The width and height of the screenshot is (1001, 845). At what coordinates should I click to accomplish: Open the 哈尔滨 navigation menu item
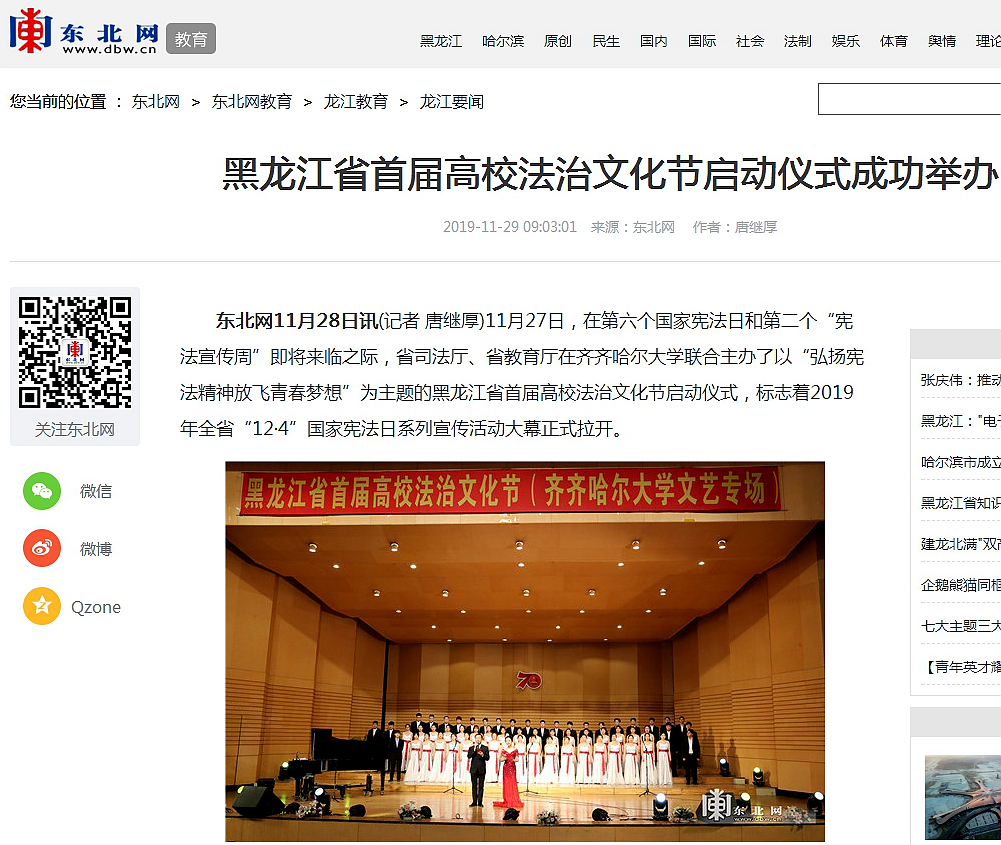503,41
